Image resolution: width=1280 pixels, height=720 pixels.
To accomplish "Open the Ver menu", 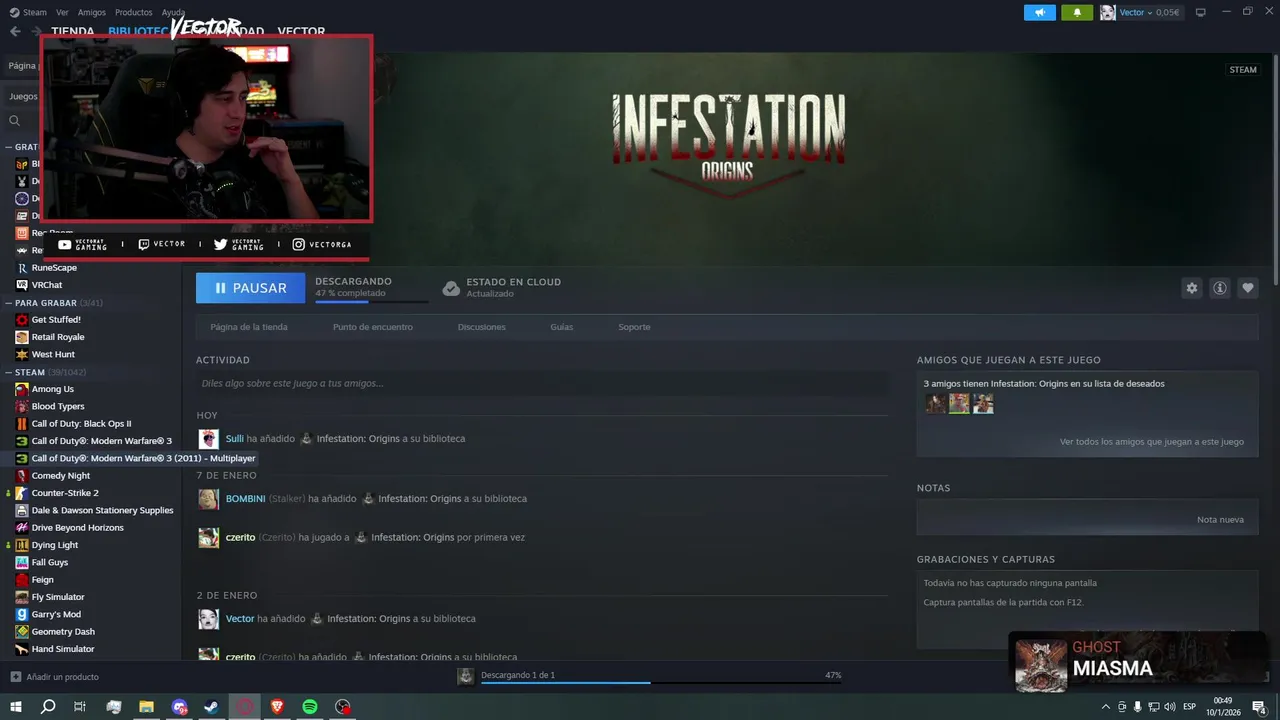I will pyautogui.click(x=62, y=12).
